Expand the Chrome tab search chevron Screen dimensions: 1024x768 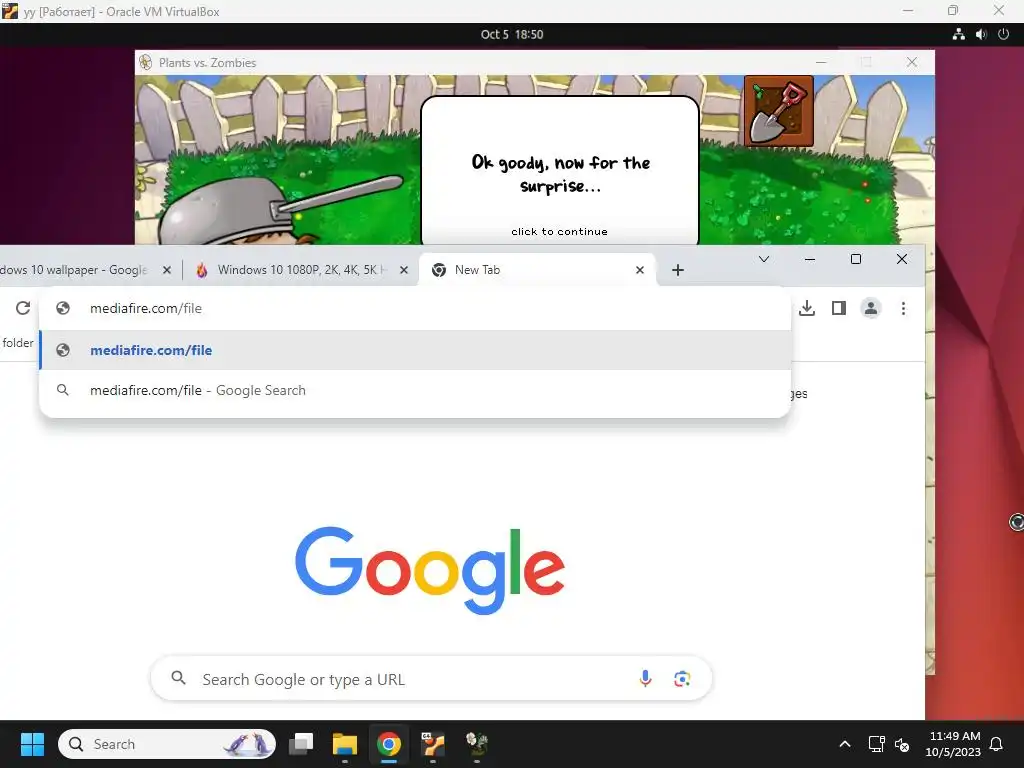point(764,259)
